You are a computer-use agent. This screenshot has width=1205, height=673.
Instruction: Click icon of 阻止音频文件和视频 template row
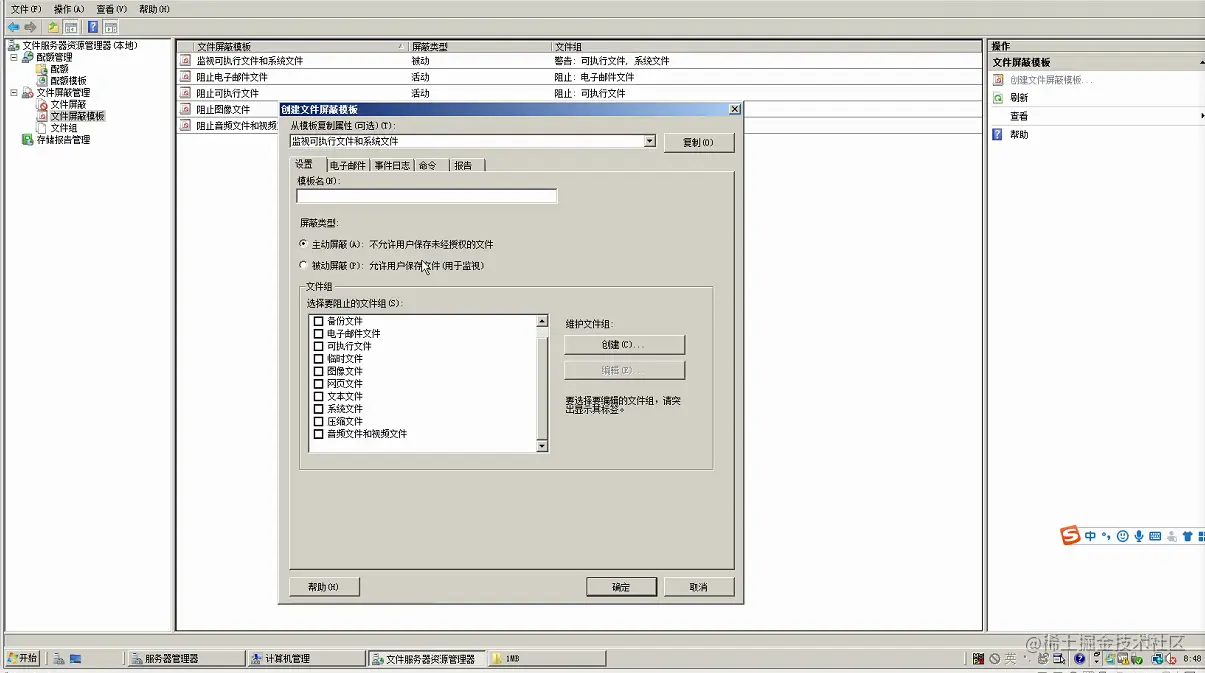pyautogui.click(x=185, y=126)
